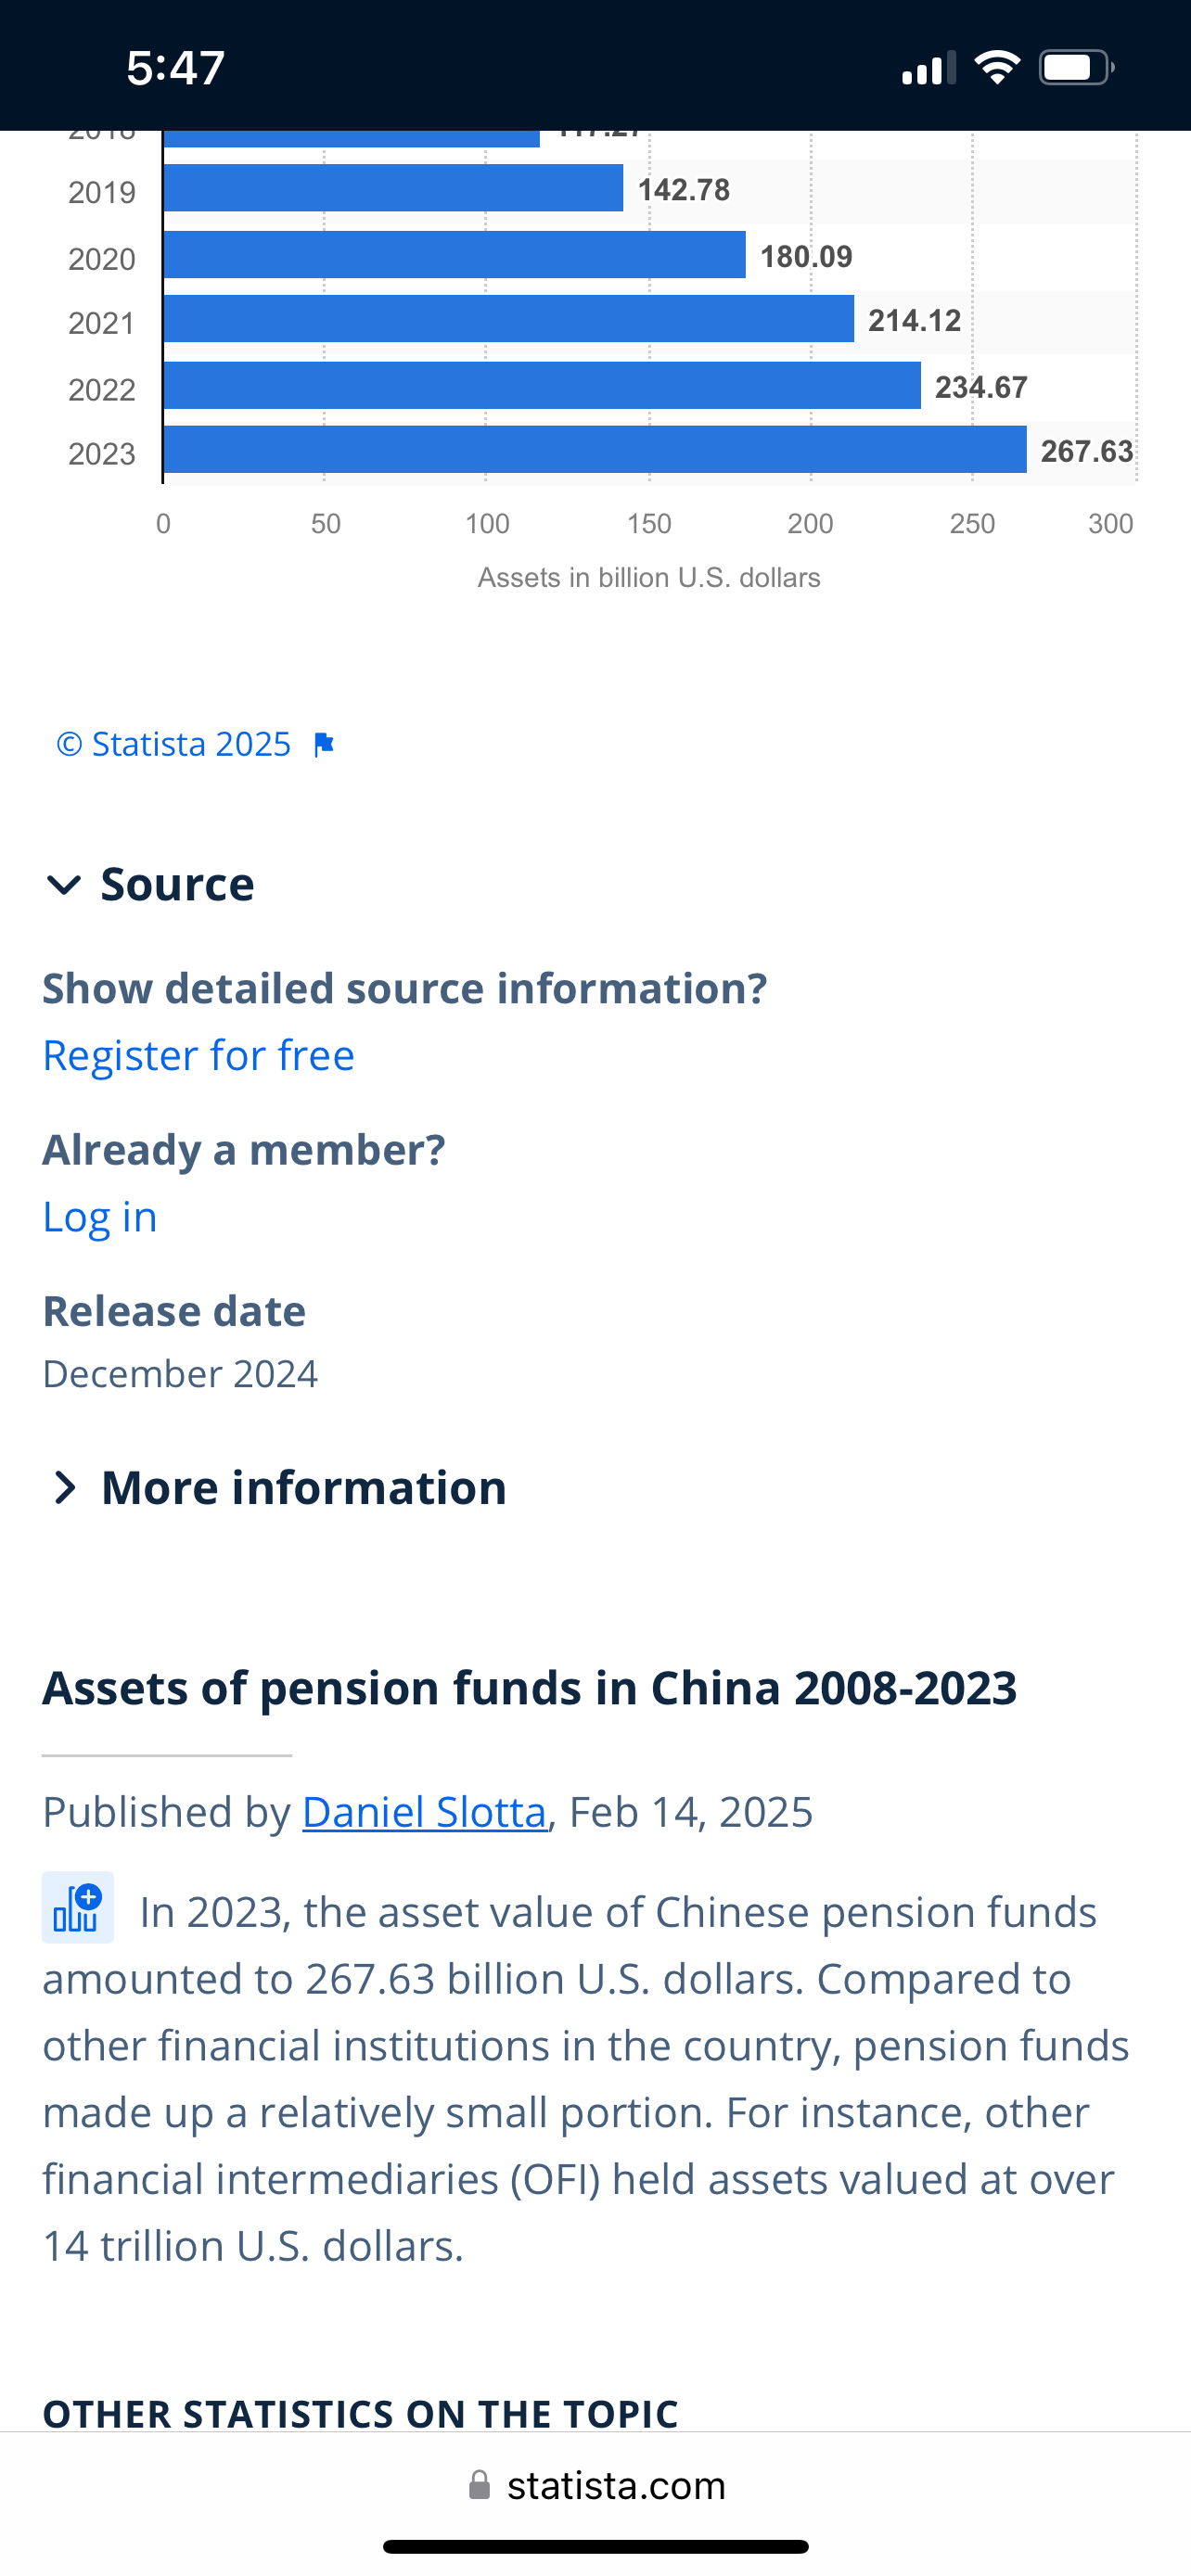Select the 2022 bar showing 234.67
Viewport: 1191px width, 2576px height.
tap(542, 386)
